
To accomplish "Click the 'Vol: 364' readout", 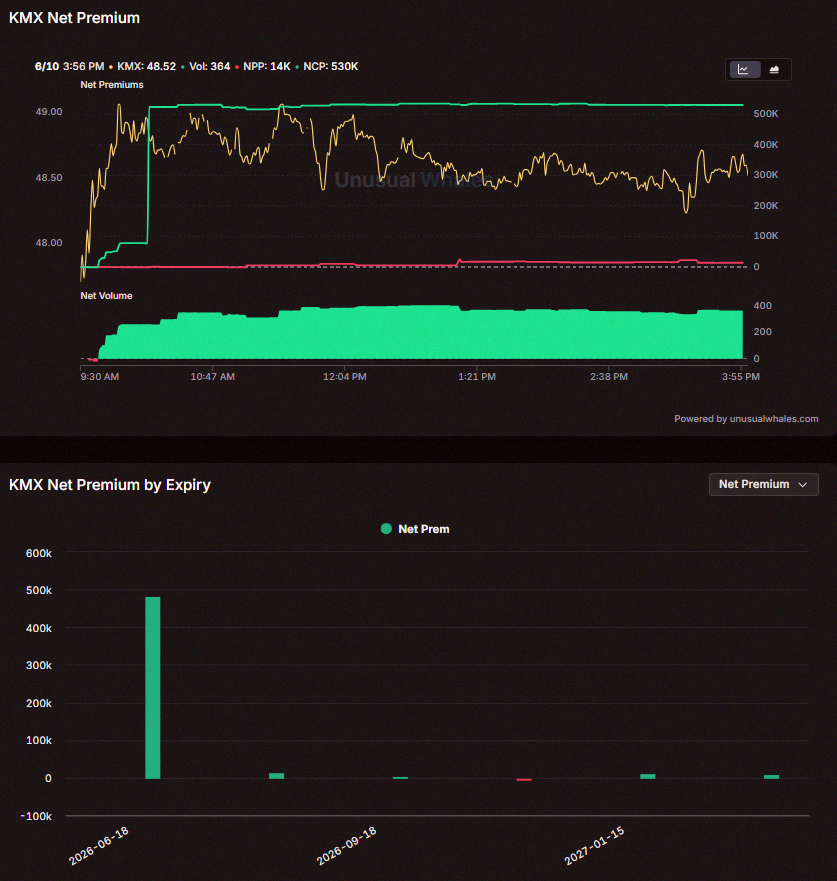I will click(210, 66).
